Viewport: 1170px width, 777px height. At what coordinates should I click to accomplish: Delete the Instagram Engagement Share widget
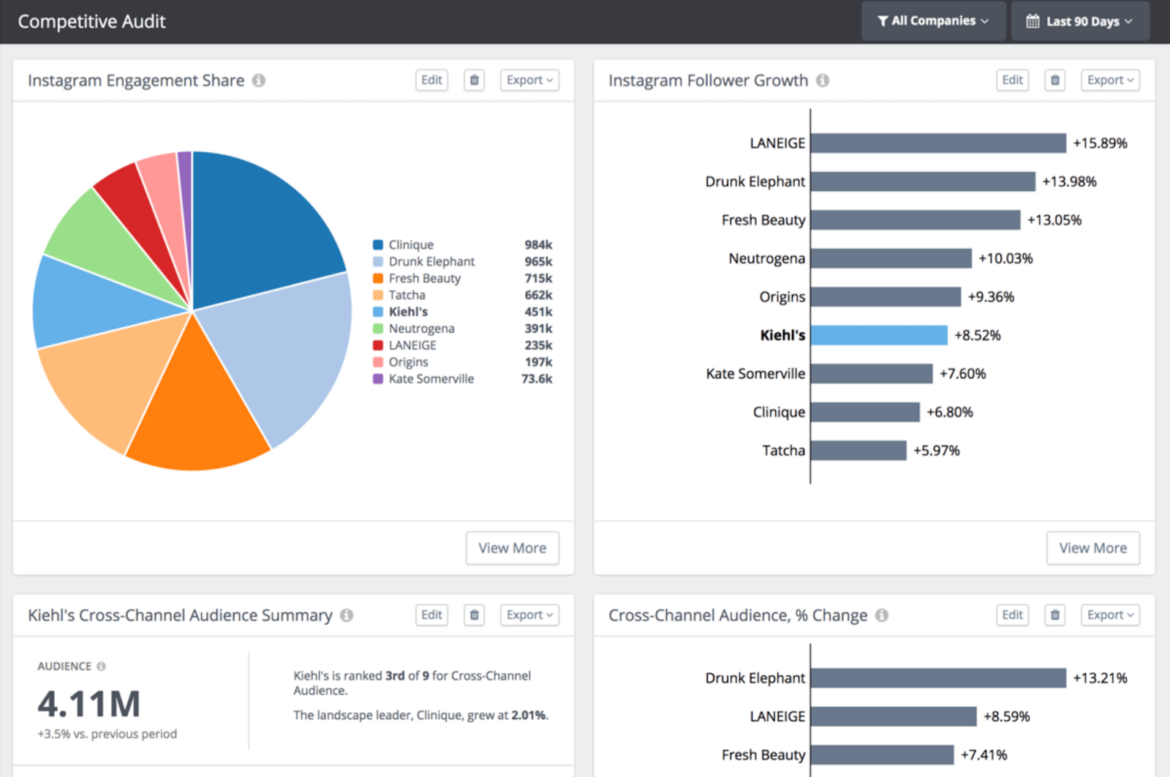click(473, 80)
